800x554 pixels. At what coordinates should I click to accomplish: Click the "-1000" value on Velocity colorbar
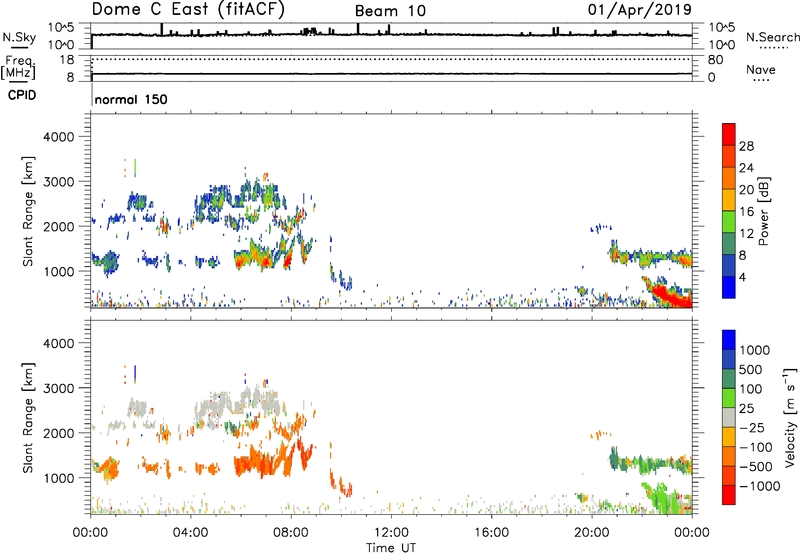click(x=759, y=486)
